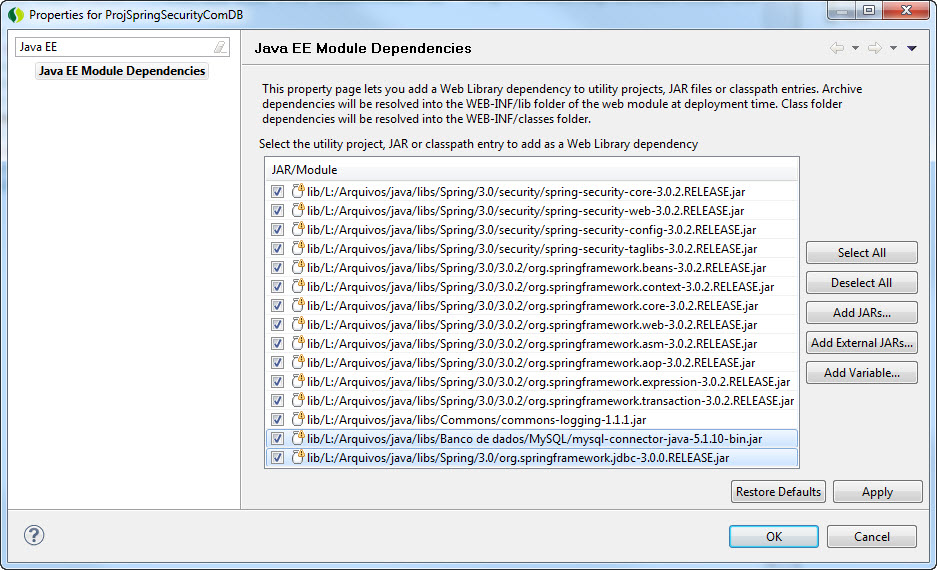Click the jar icon for spring-security-config-3.0.2.RELEASE.jar

298,229
